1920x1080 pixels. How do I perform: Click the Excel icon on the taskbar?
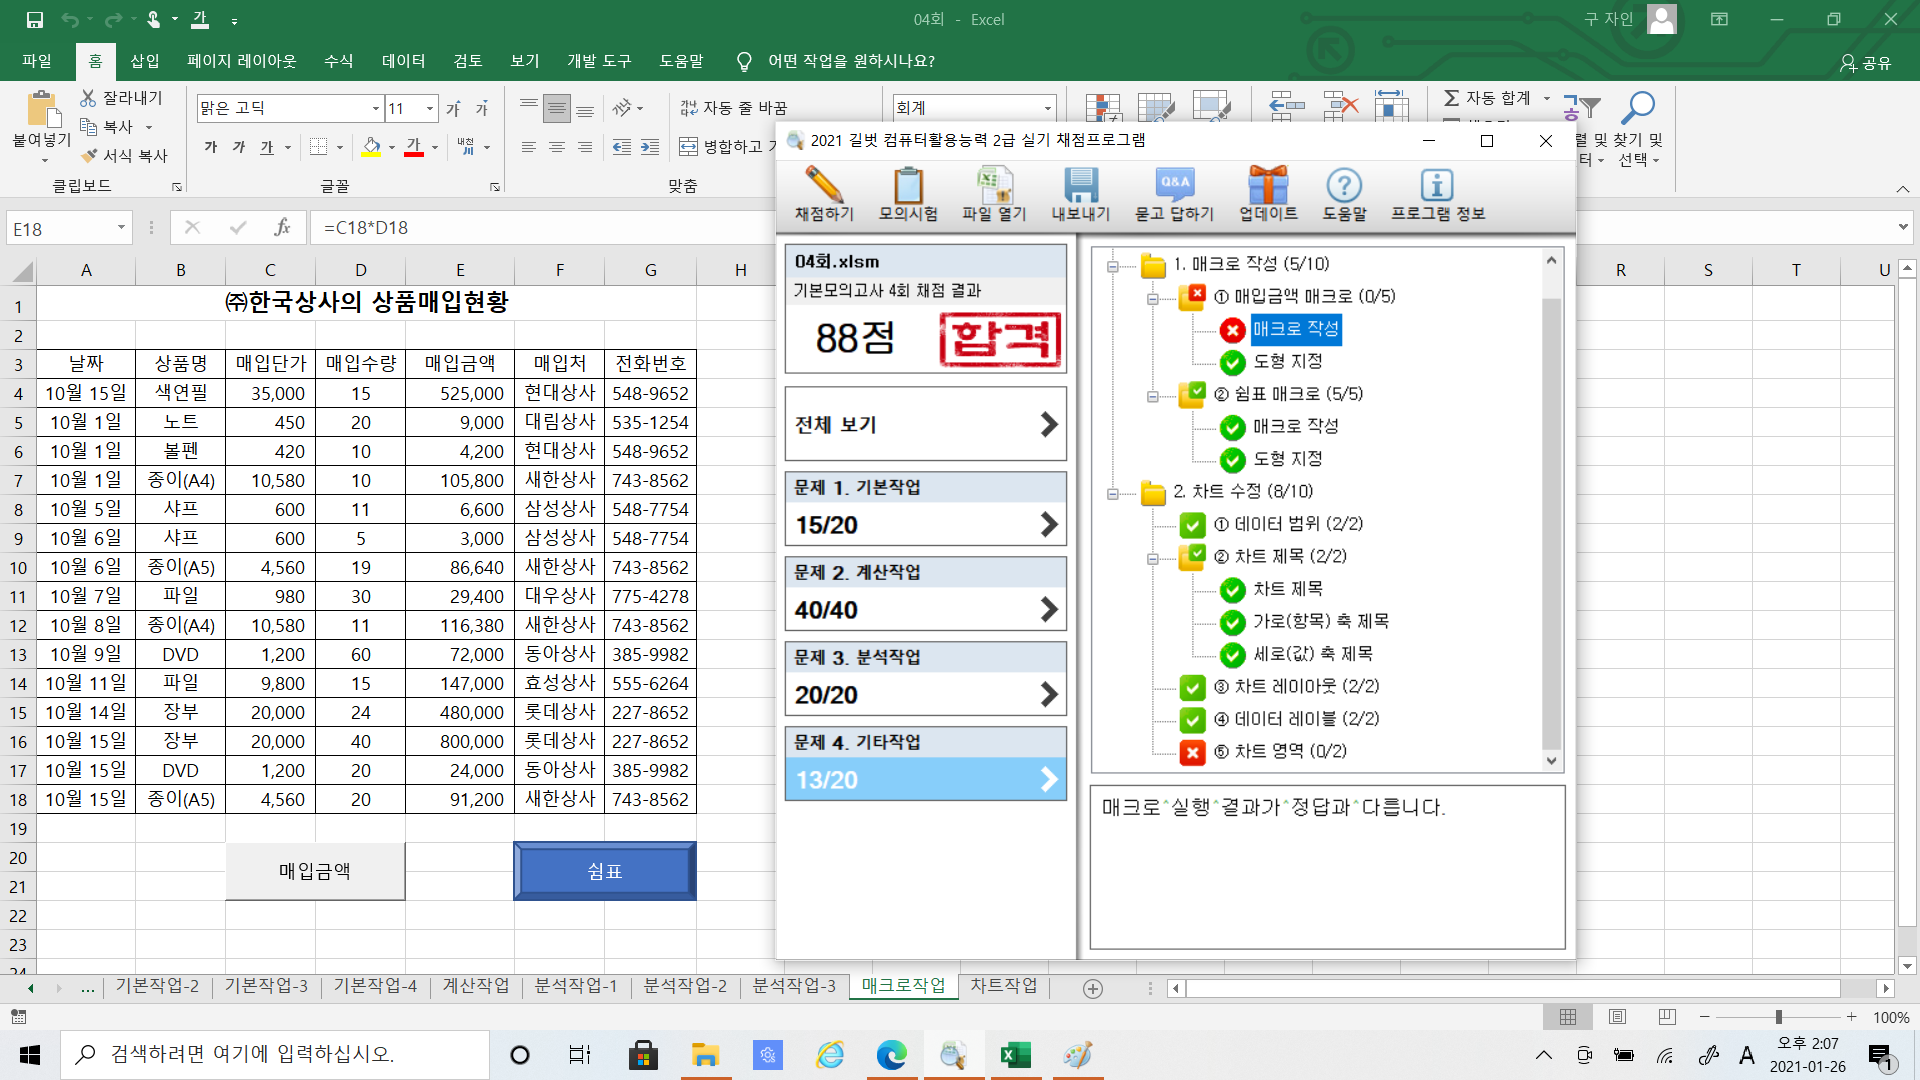coord(1015,1055)
